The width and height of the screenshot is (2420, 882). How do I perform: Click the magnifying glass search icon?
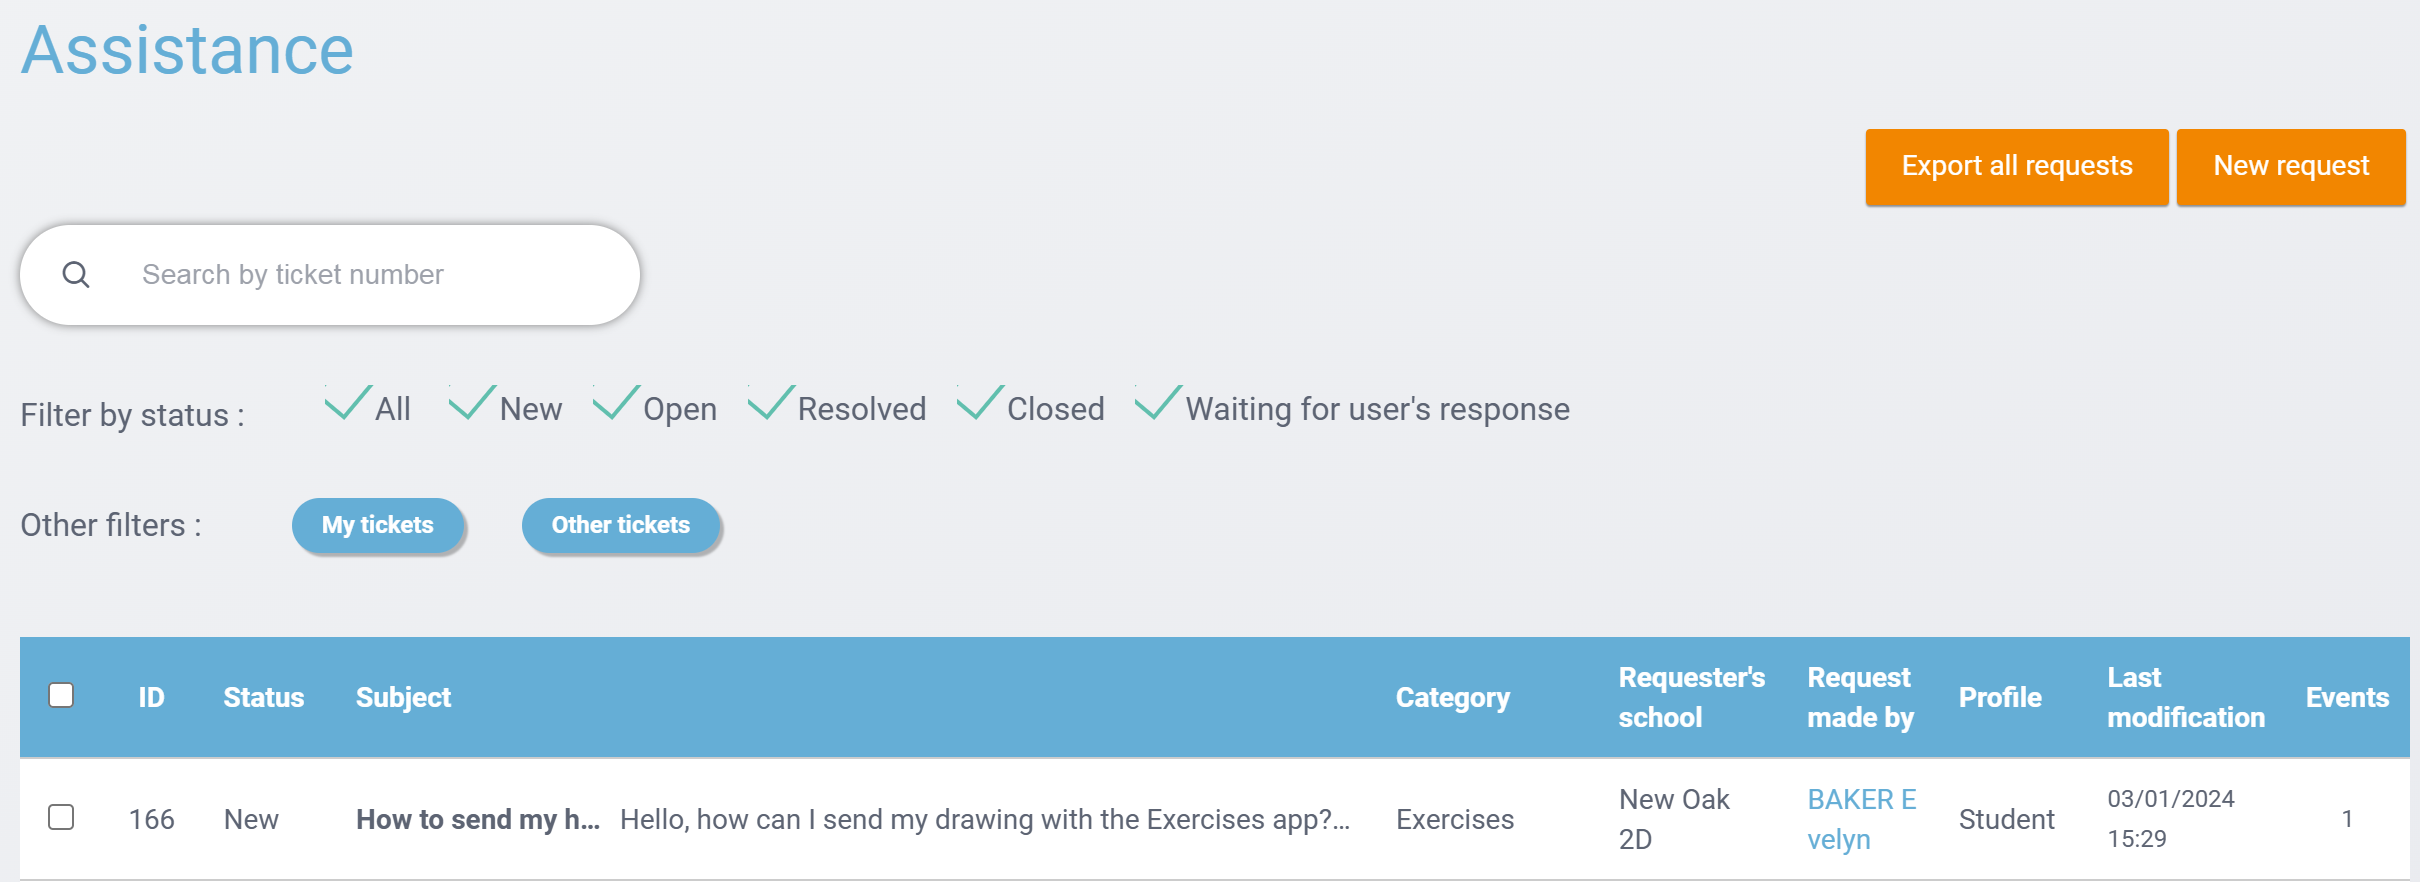[76, 274]
